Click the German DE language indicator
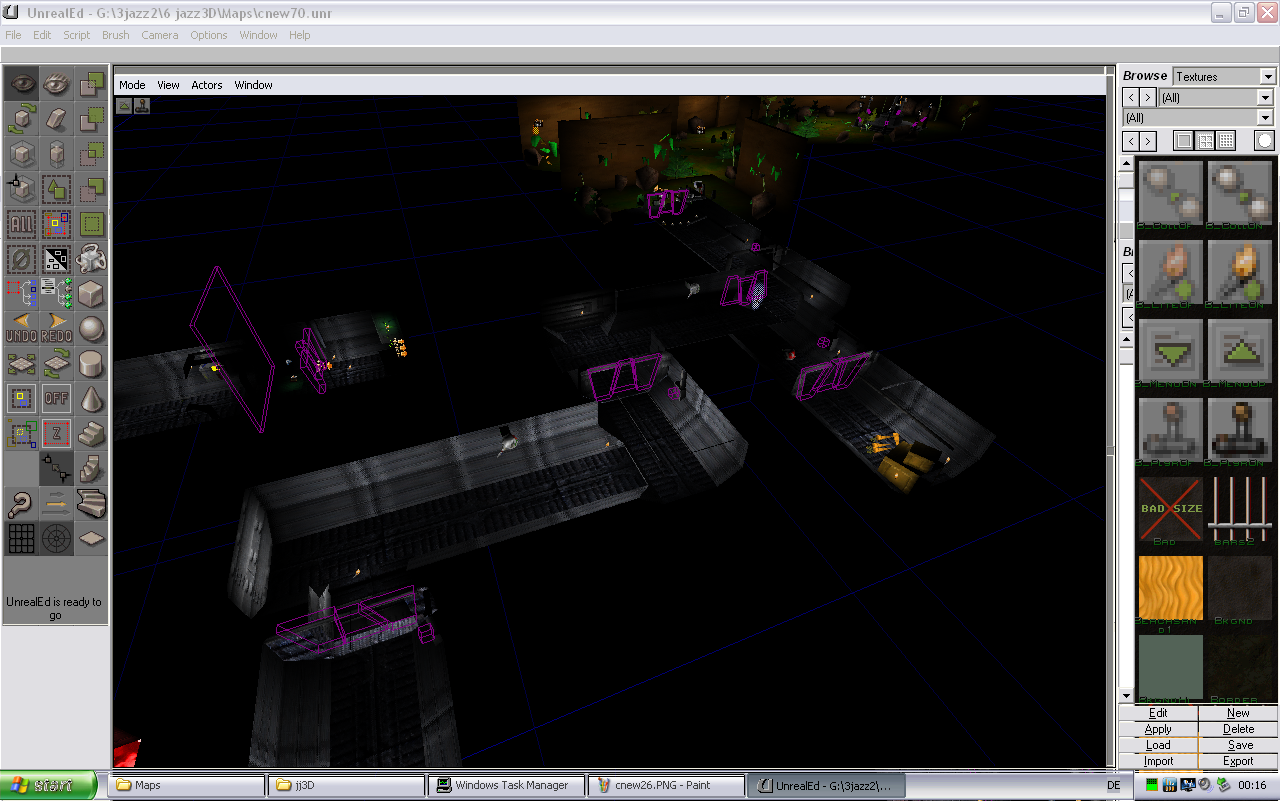Viewport: 1280px width, 801px height. [1114, 785]
